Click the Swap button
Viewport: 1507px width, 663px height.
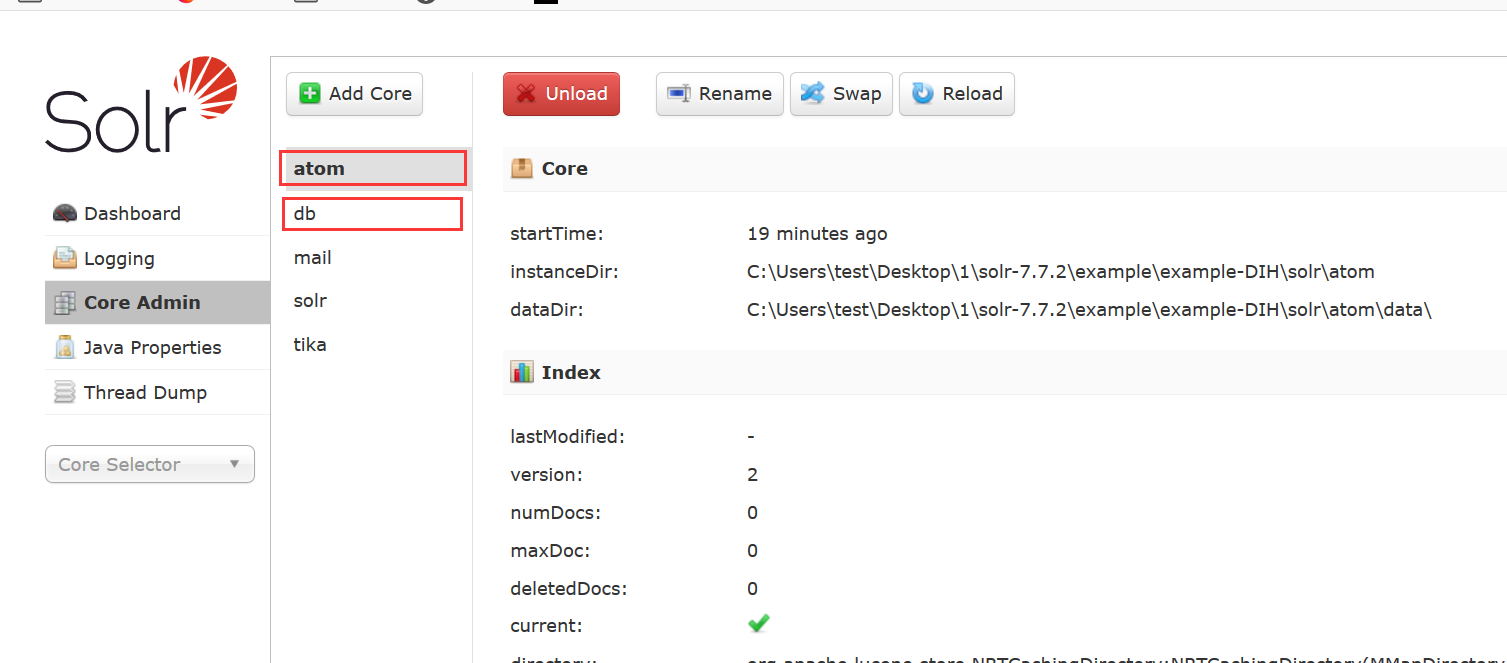(841, 93)
